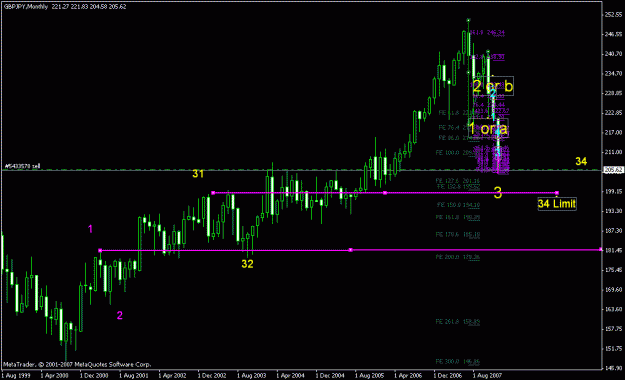Viewport: 625px width, 380px height.
Task: Click the 1 Dec 2004 date label
Action: (x=330, y=376)
